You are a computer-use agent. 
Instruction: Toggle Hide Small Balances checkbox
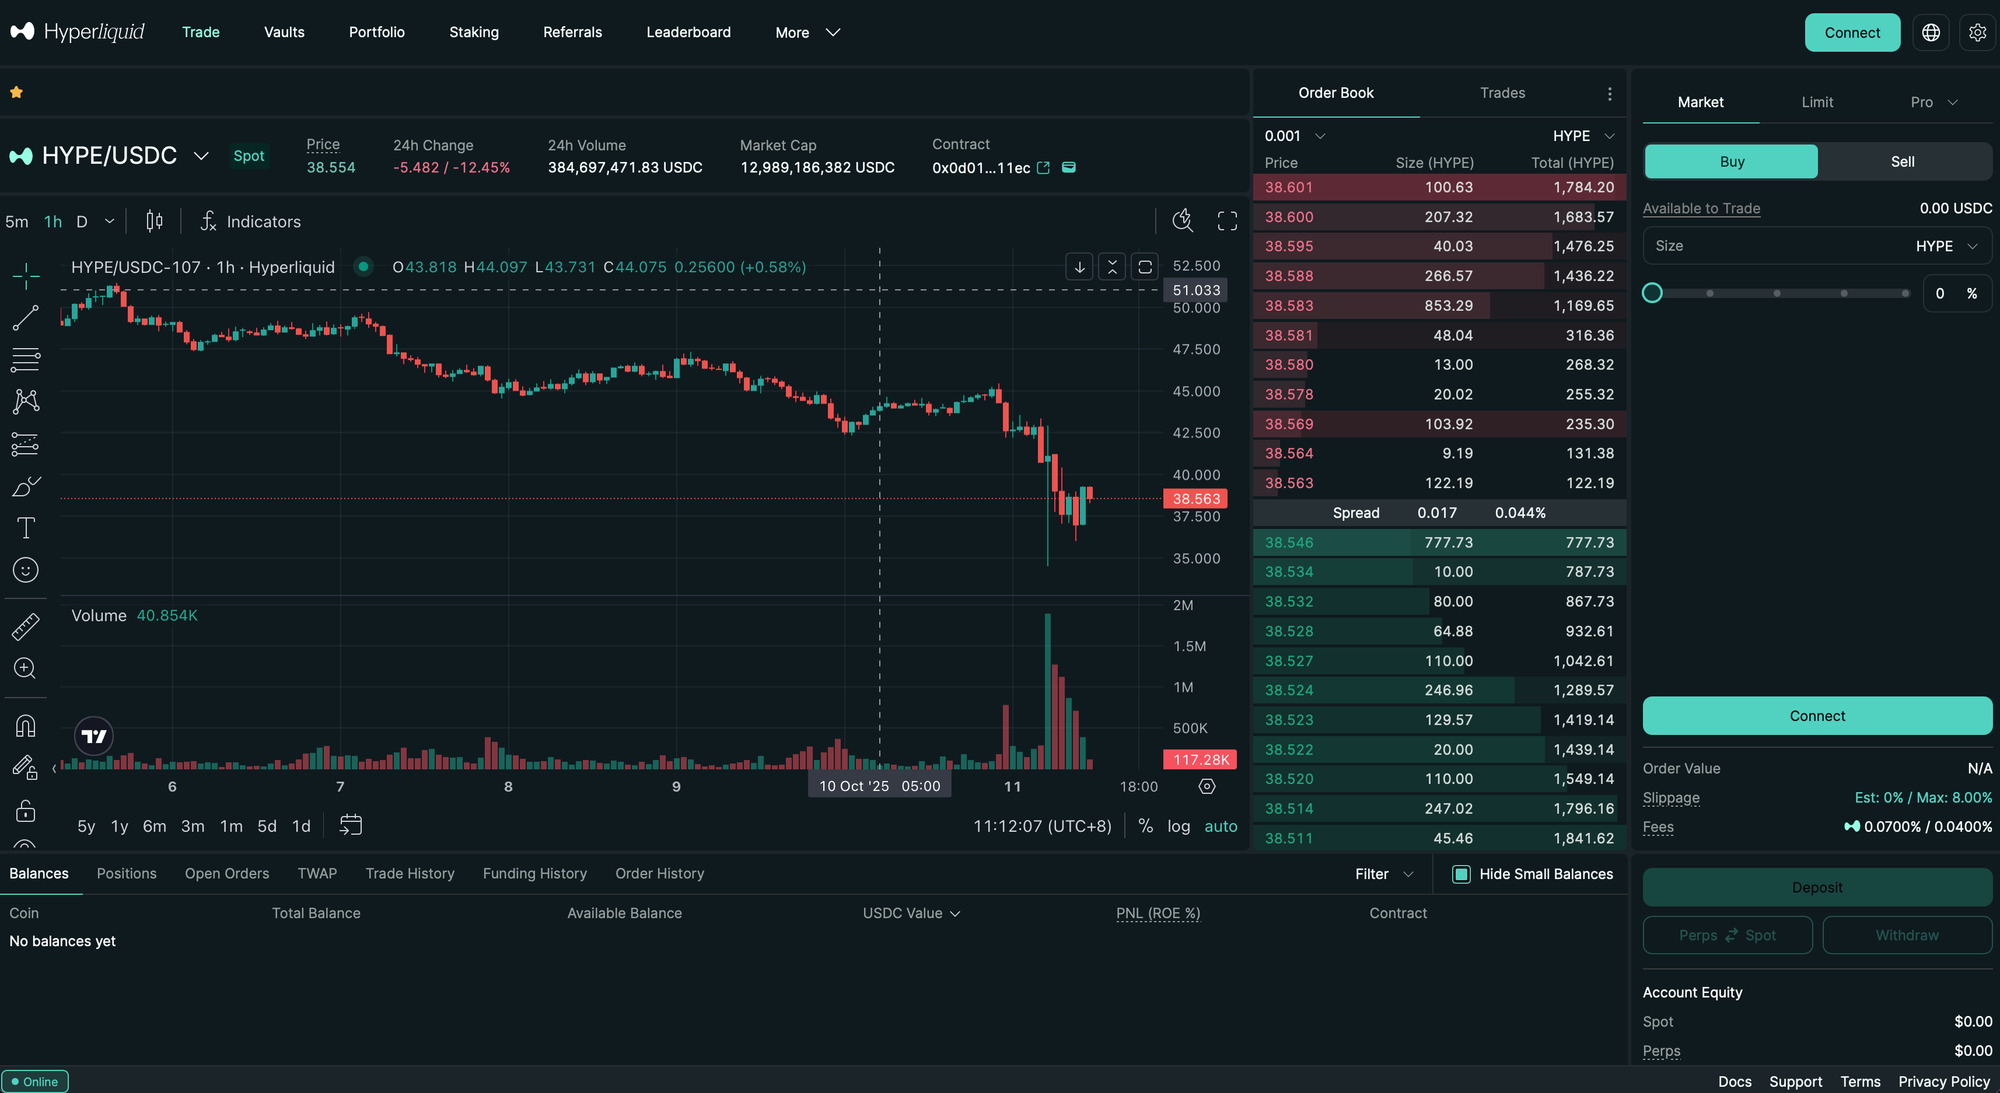(x=1461, y=874)
